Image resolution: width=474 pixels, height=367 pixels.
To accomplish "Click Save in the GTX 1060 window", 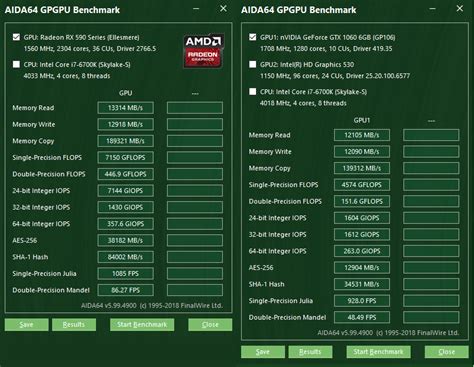I will click(263, 352).
